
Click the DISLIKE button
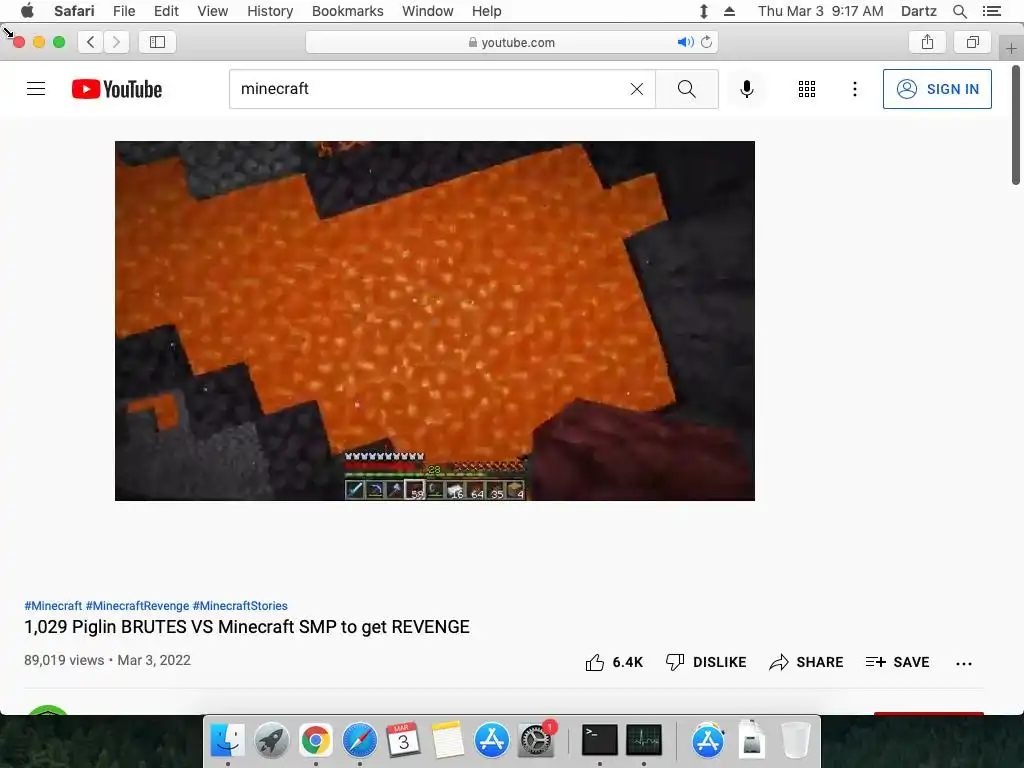(706, 662)
